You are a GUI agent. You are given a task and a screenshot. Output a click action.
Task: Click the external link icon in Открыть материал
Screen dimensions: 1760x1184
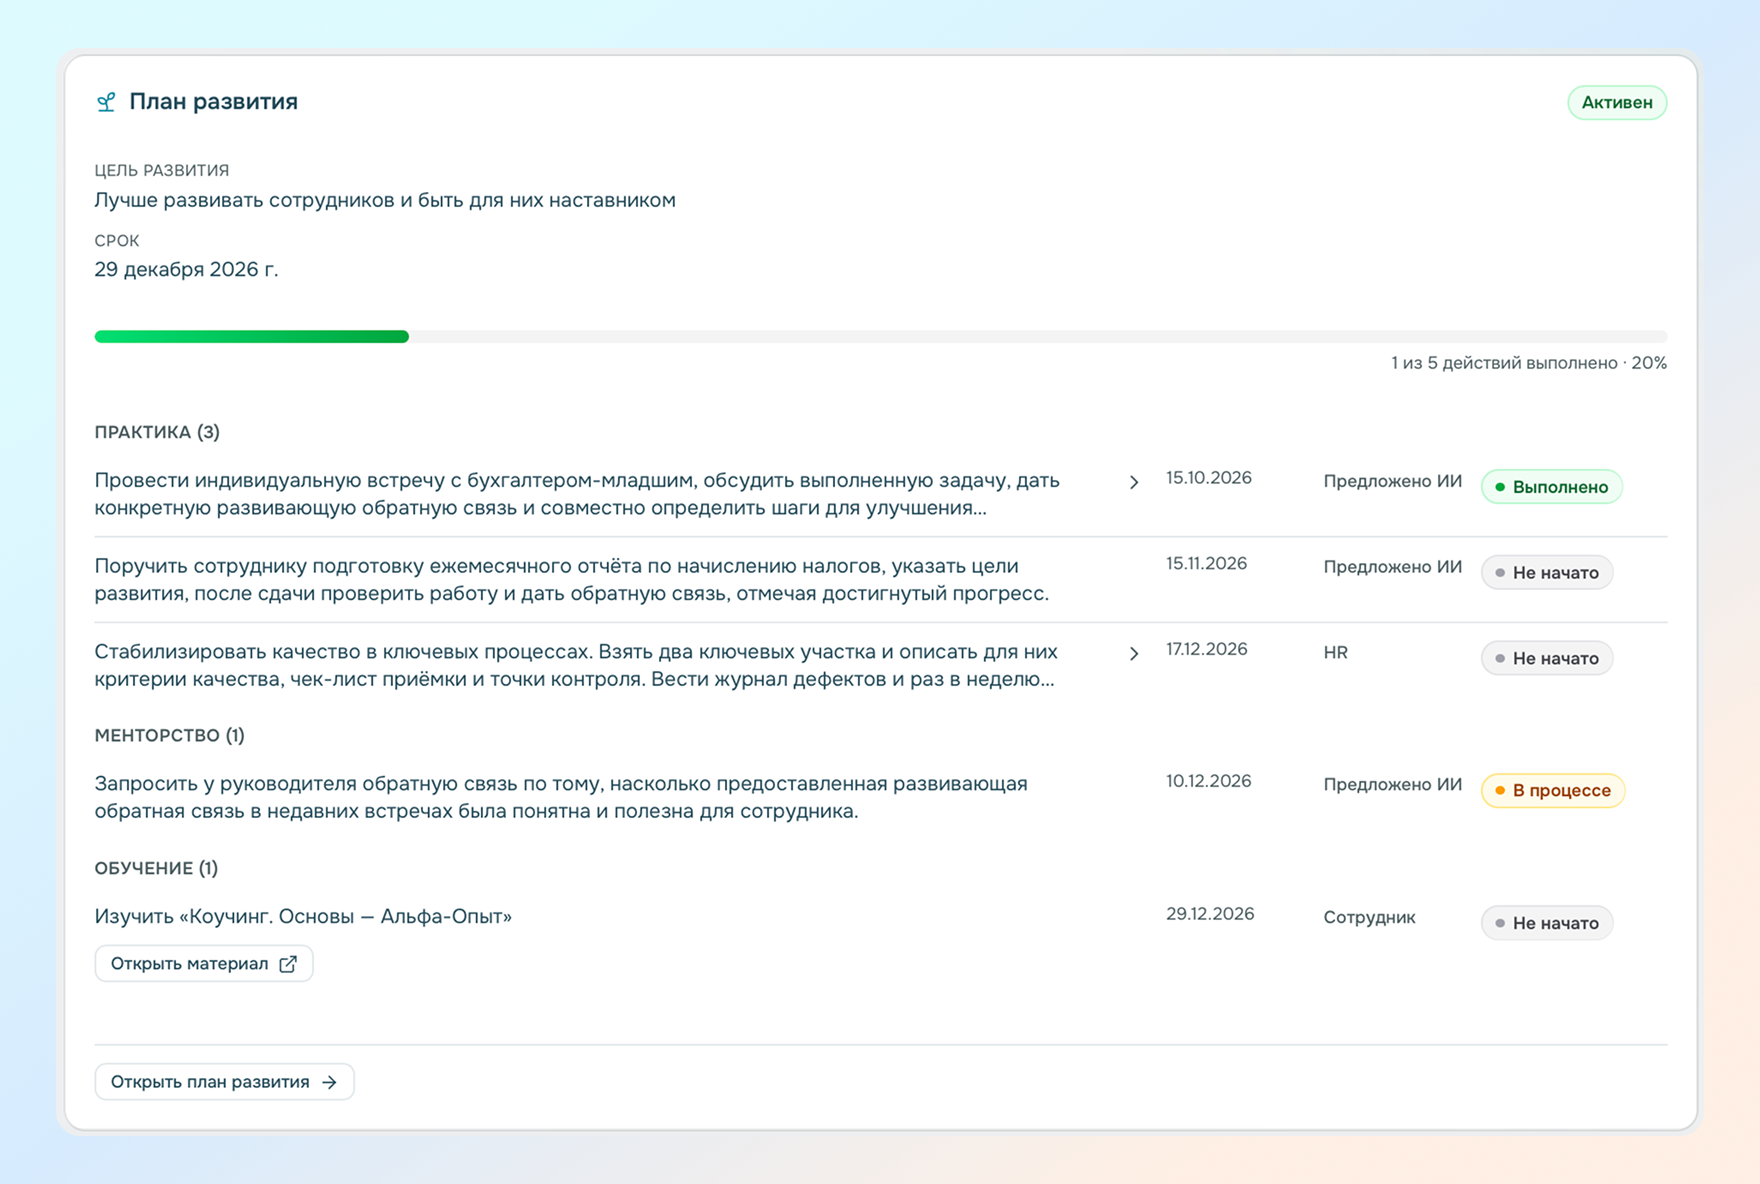coord(288,964)
